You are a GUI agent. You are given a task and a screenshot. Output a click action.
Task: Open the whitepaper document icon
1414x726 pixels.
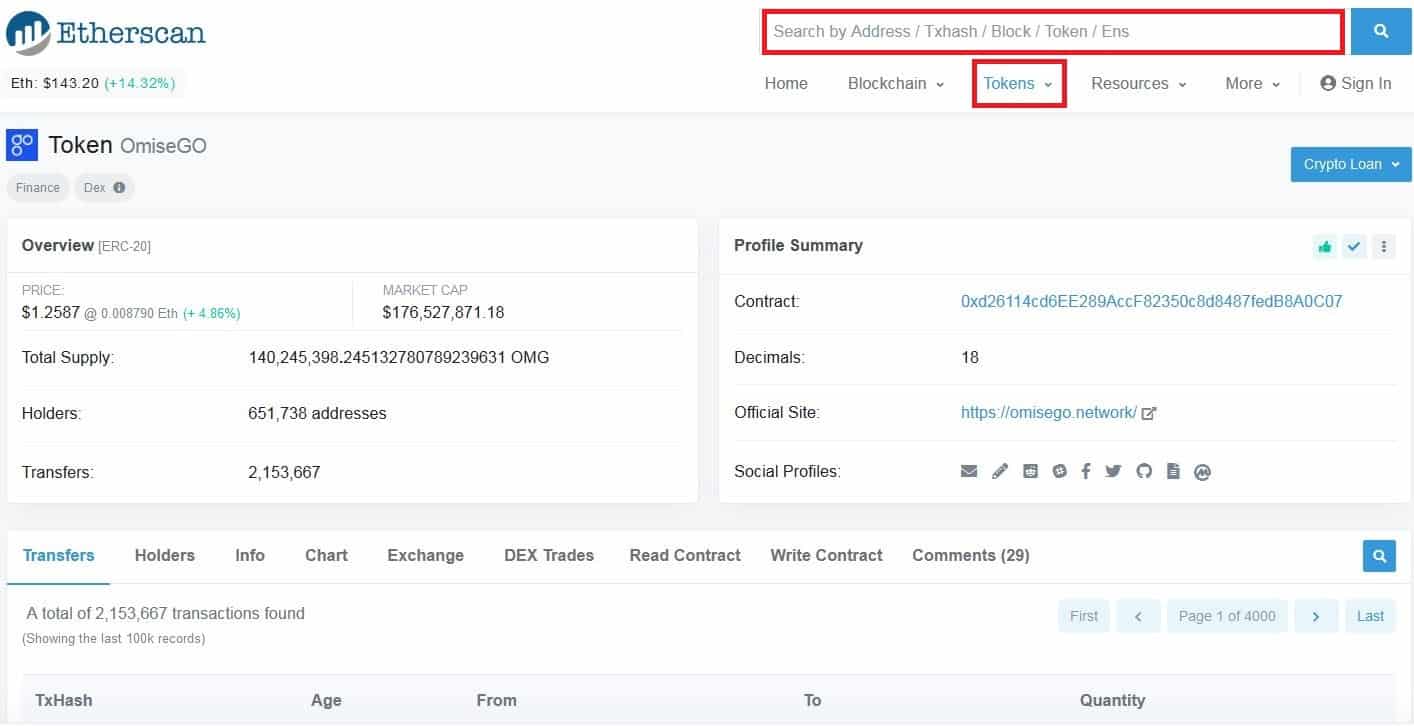pos(1174,471)
